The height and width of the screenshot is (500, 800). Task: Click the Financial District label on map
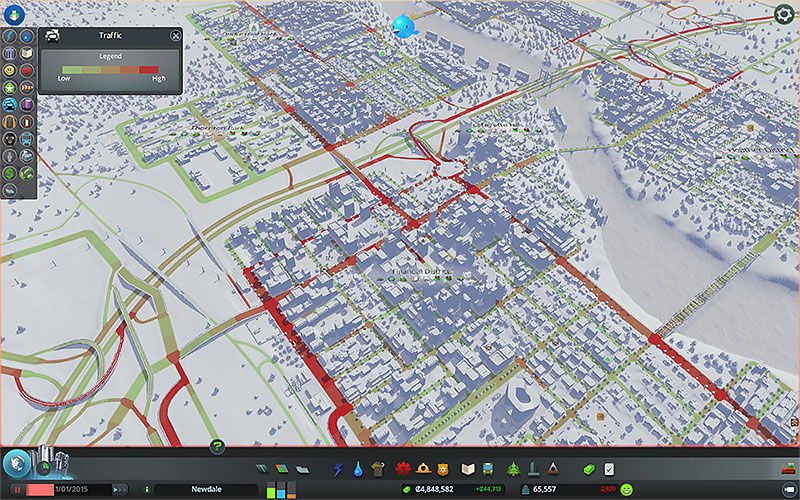(x=423, y=271)
